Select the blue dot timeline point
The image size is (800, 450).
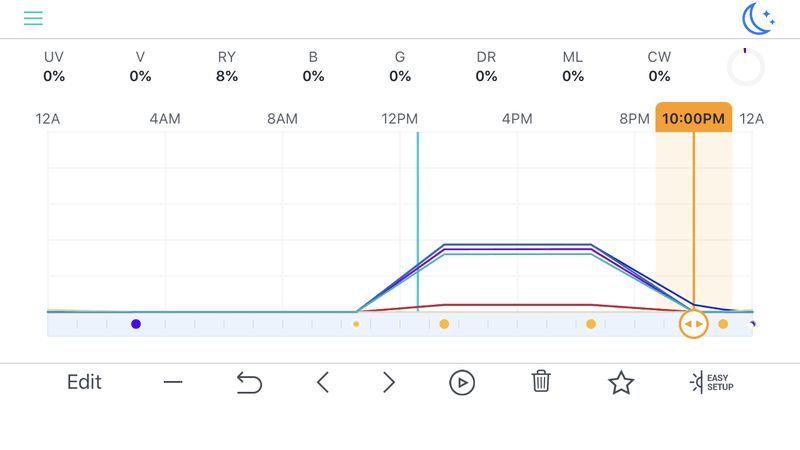coord(136,324)
